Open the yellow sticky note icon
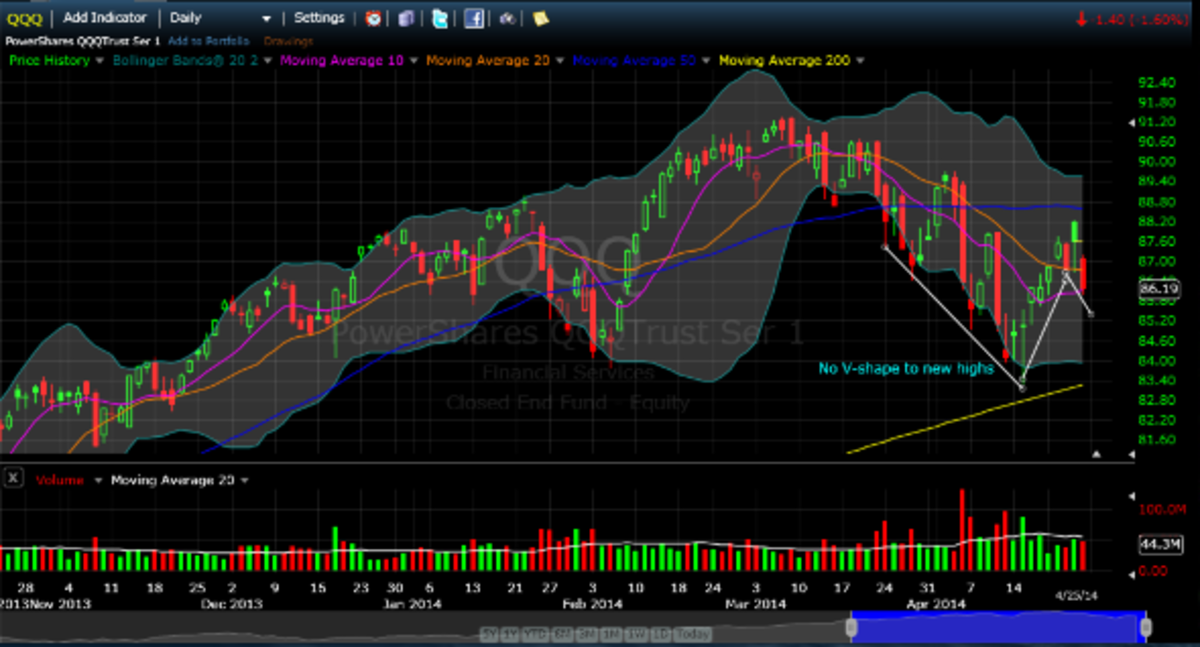The width and height of the screenshot is (1200, 647). (x=540, y=18)
